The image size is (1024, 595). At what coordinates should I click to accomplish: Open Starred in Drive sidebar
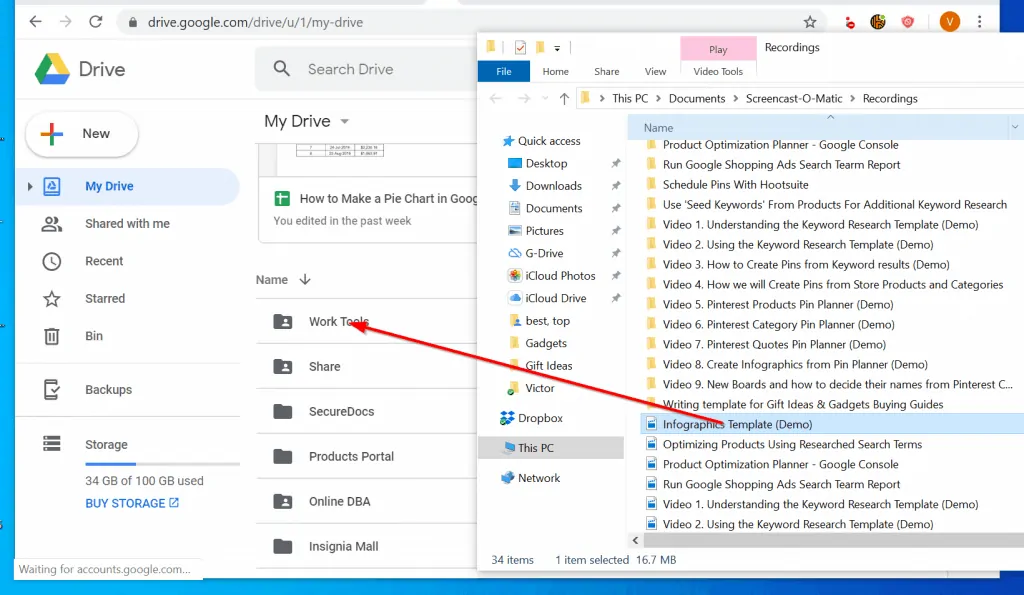[104, 298]
